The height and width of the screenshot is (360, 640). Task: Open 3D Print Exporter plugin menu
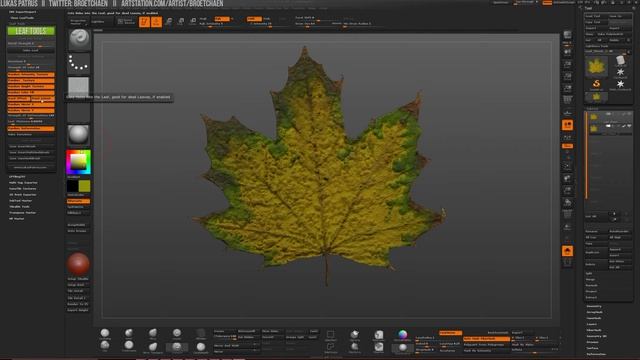pyautogui.click(x=23, y=195)
